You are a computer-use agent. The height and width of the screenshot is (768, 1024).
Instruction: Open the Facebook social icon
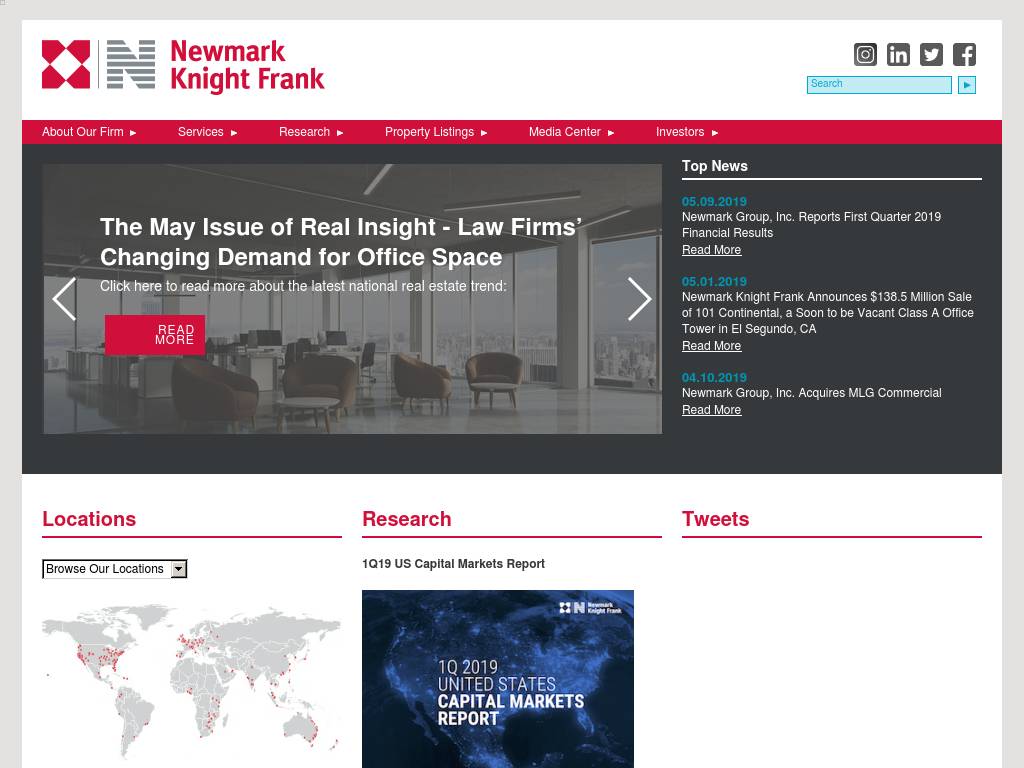(964, 54)
